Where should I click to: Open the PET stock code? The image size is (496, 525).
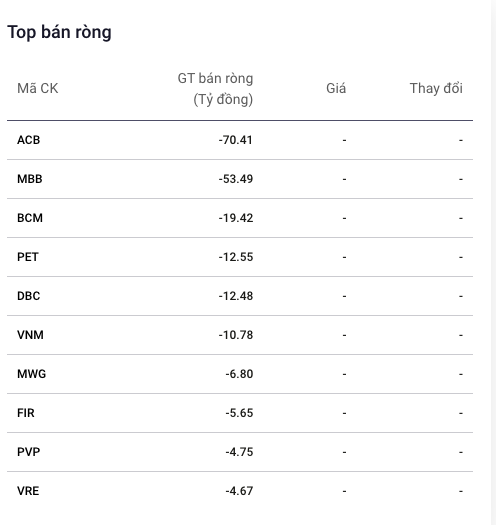pyautogui.click(x=28, y=257)
